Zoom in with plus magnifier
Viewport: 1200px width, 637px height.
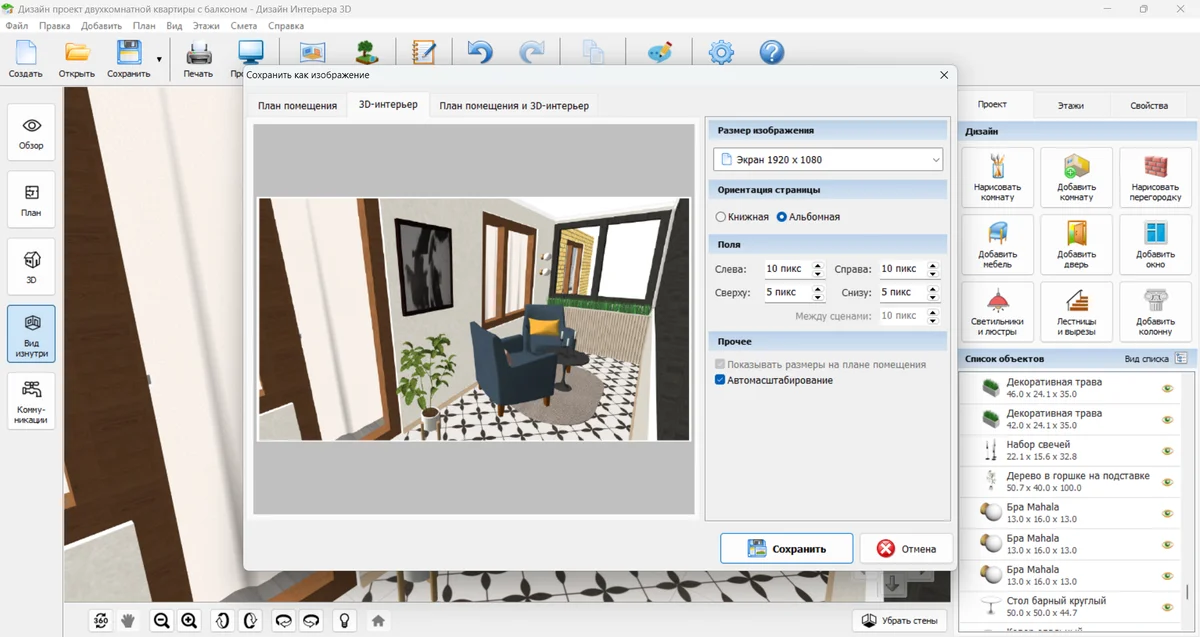point(189,621)
